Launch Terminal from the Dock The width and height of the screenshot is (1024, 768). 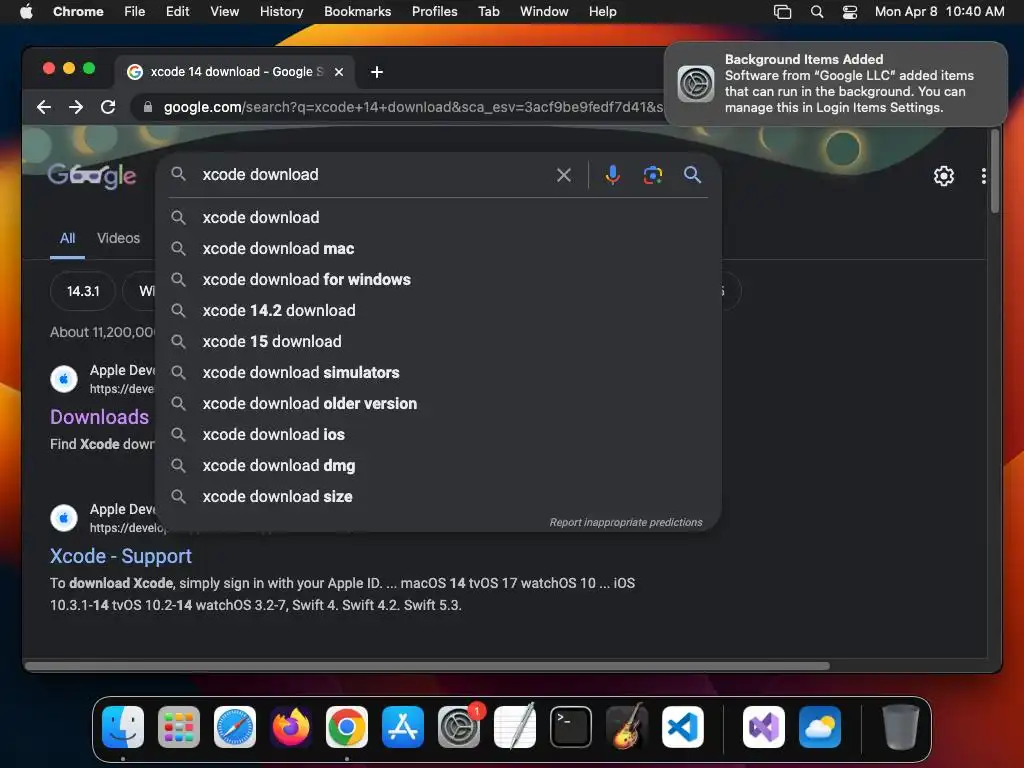(x=571, y=727)
